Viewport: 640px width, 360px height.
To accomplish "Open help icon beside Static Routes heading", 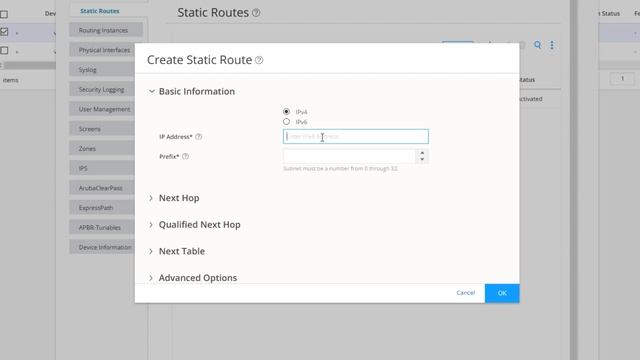I will tap(256, 13).
